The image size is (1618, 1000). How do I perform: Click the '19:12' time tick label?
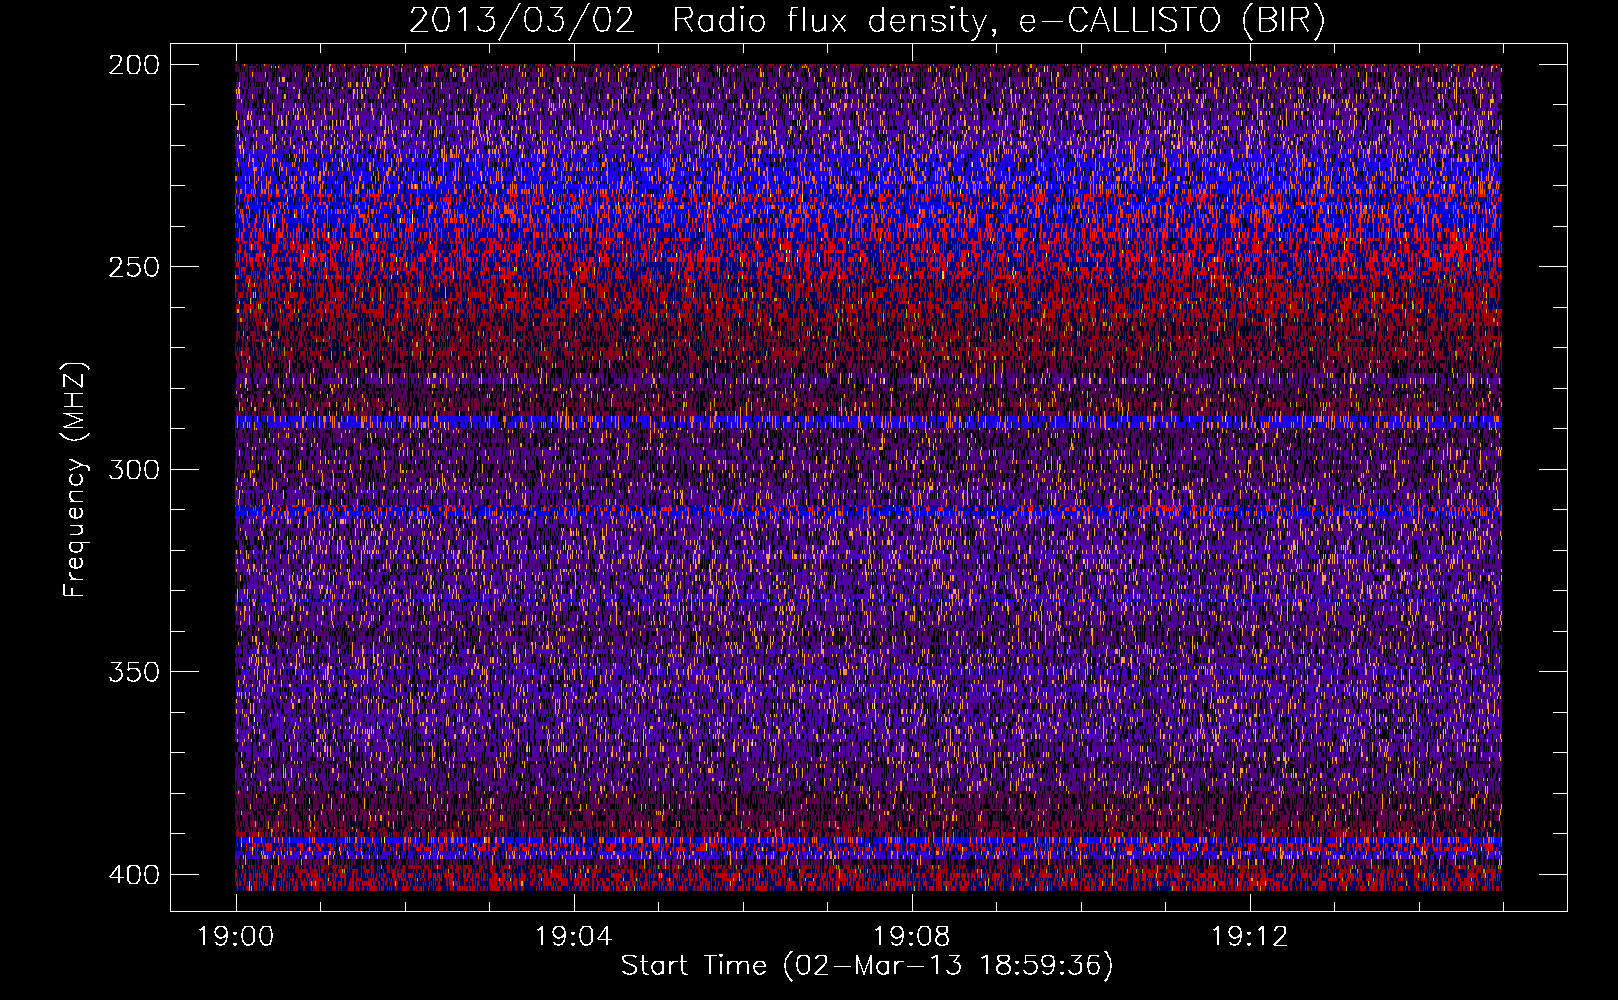pos(1250,937)
